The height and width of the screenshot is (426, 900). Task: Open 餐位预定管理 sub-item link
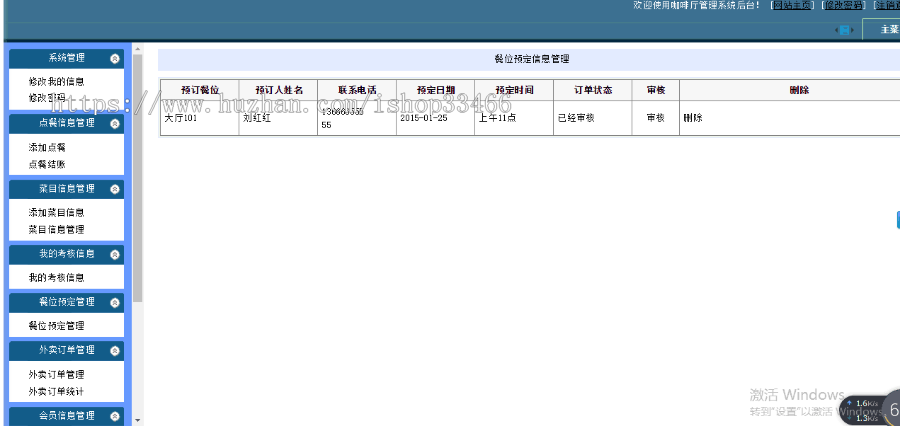57,326
